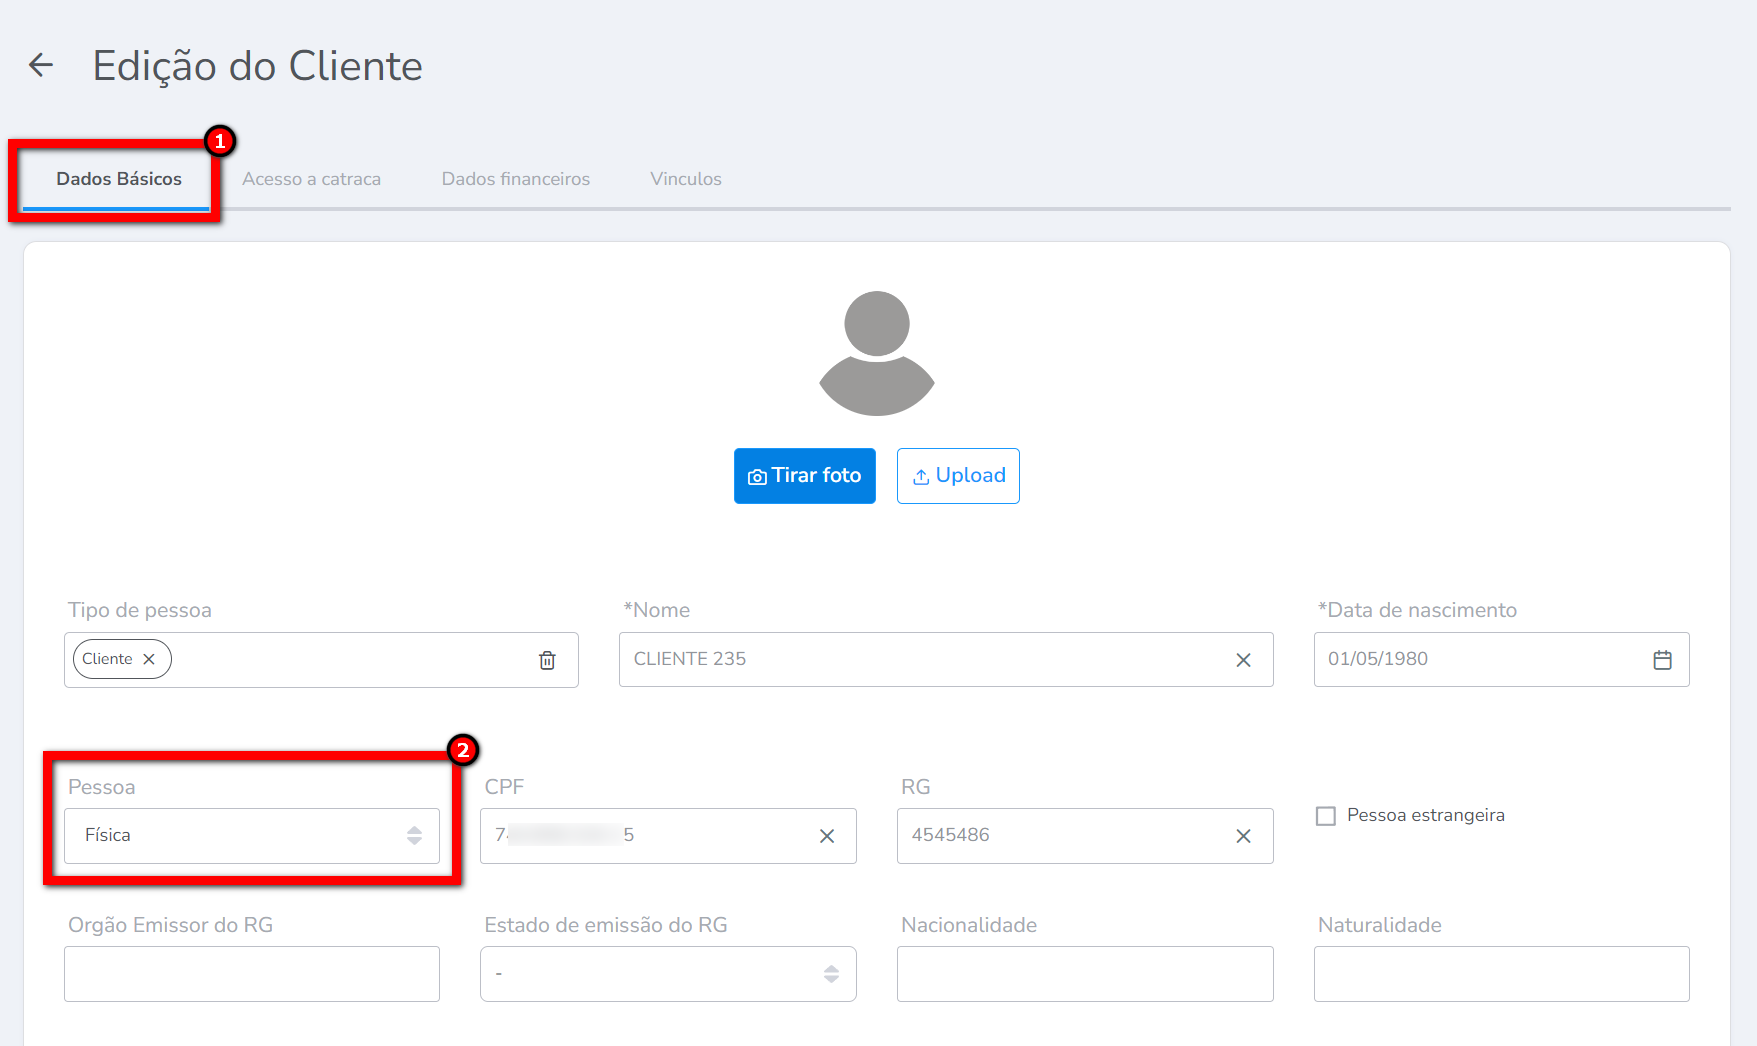Click the user avatar placeholder image

click(x=876, y=353)
